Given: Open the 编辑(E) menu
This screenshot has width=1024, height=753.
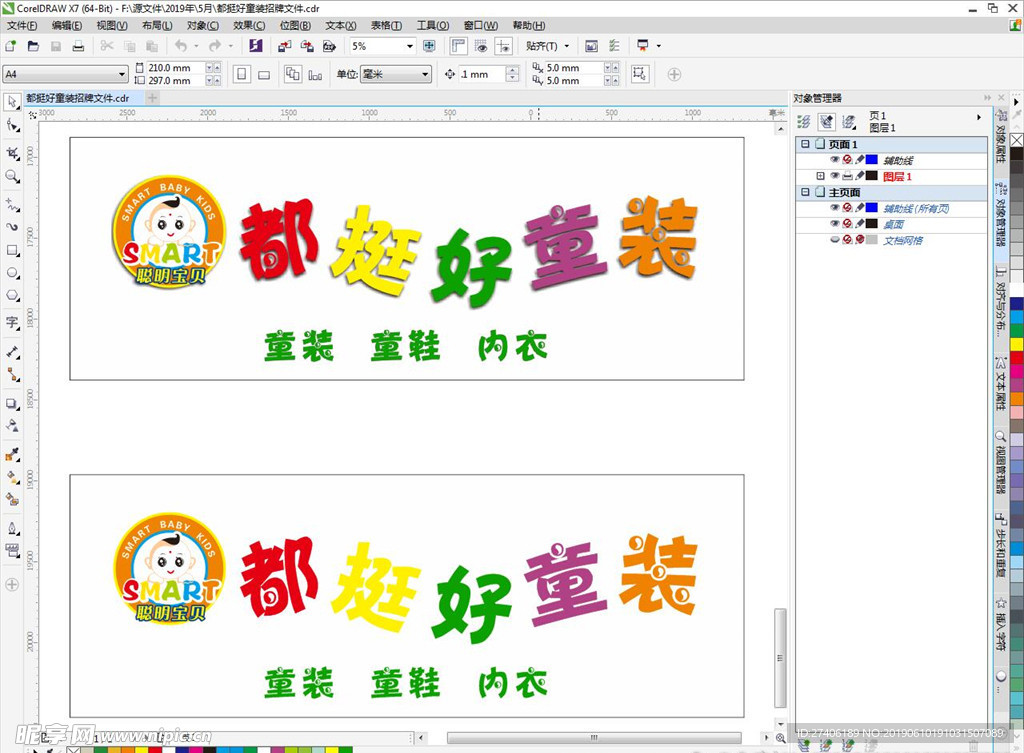Looking at the screenshot, I should pos(67,25).
